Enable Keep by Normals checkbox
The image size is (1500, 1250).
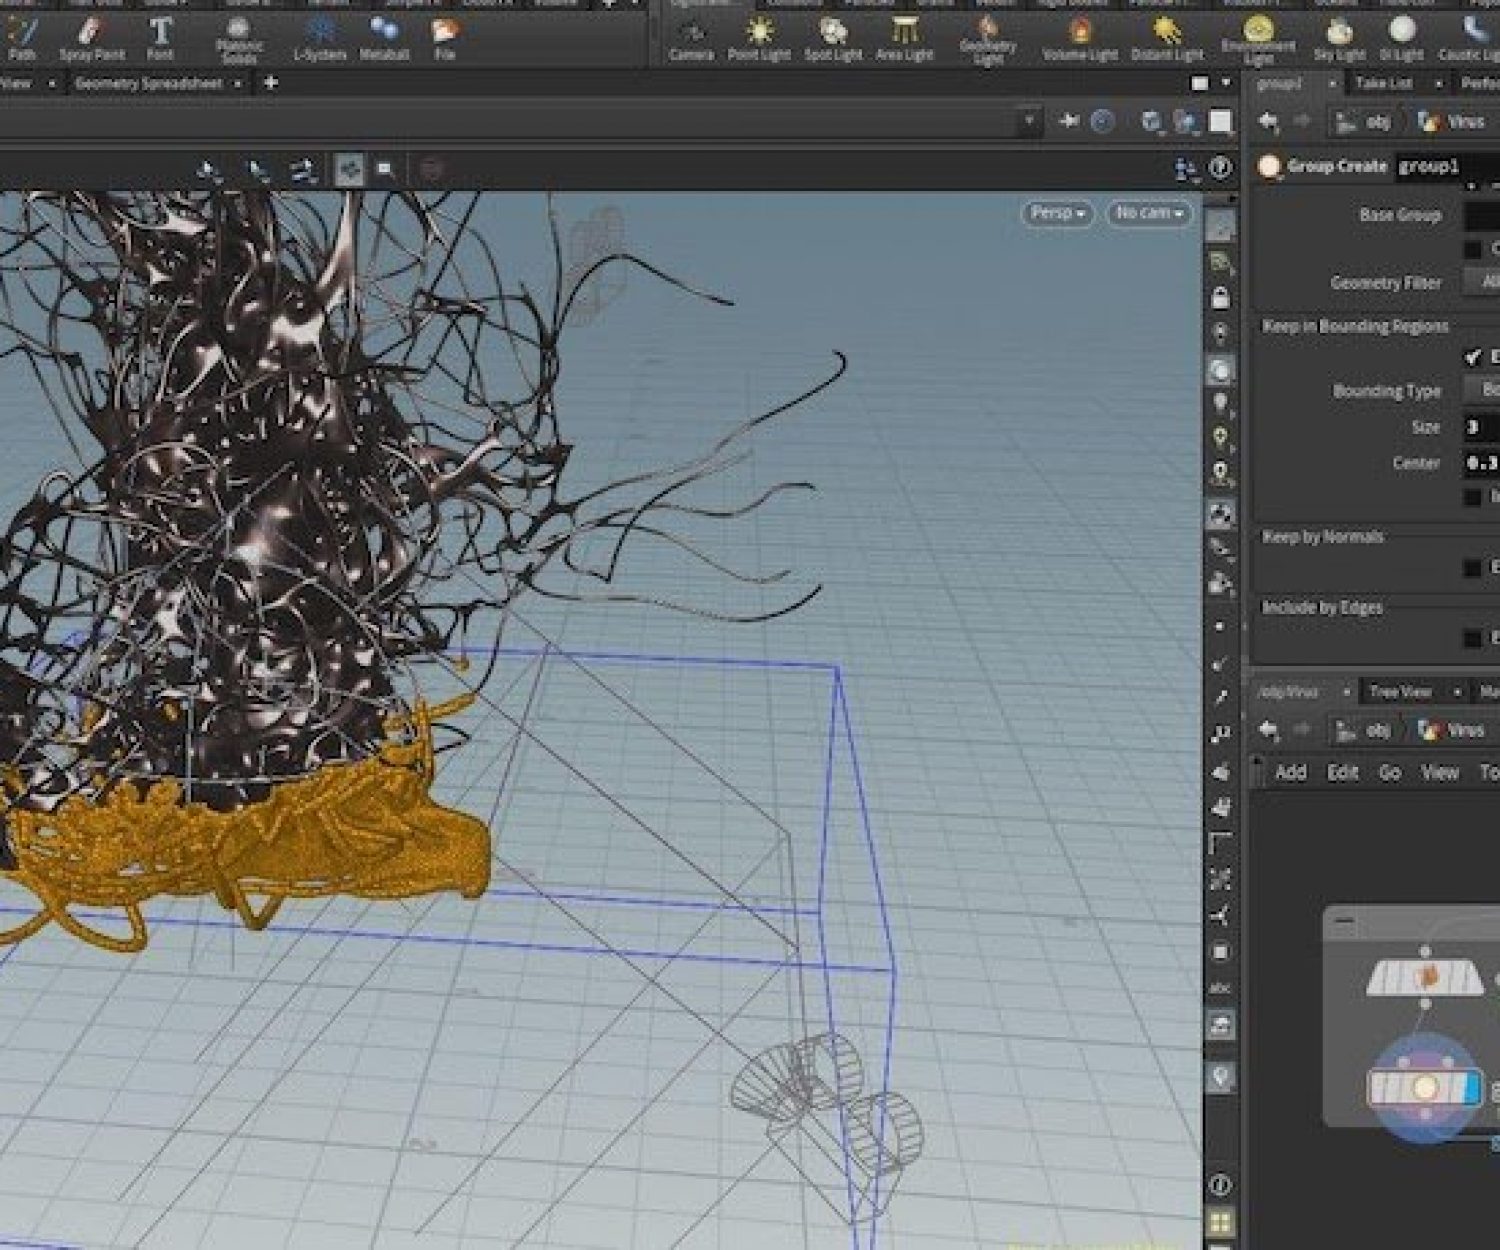pos(1472,568)
